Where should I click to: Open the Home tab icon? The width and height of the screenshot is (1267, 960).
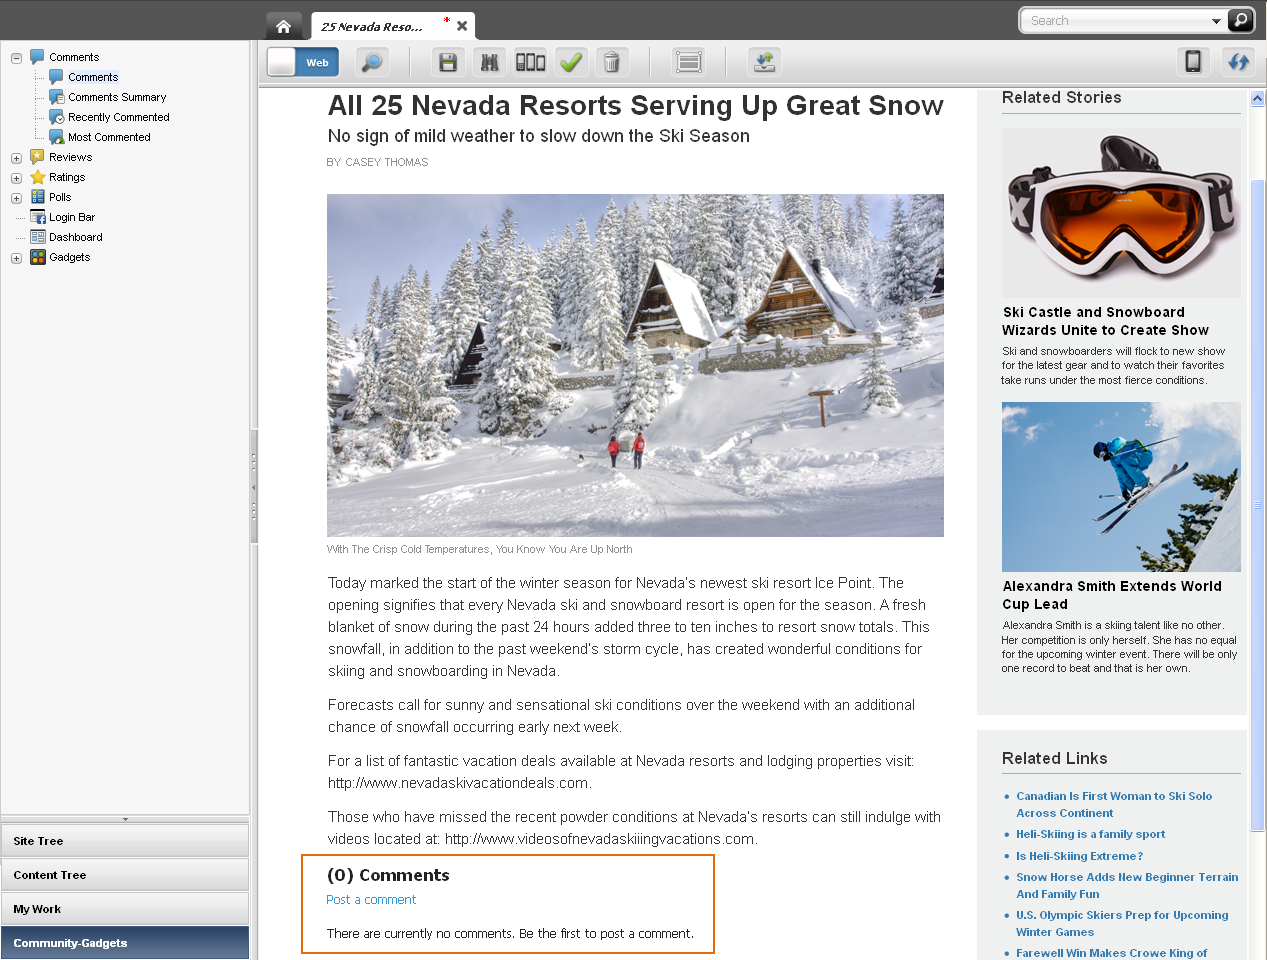284,26
